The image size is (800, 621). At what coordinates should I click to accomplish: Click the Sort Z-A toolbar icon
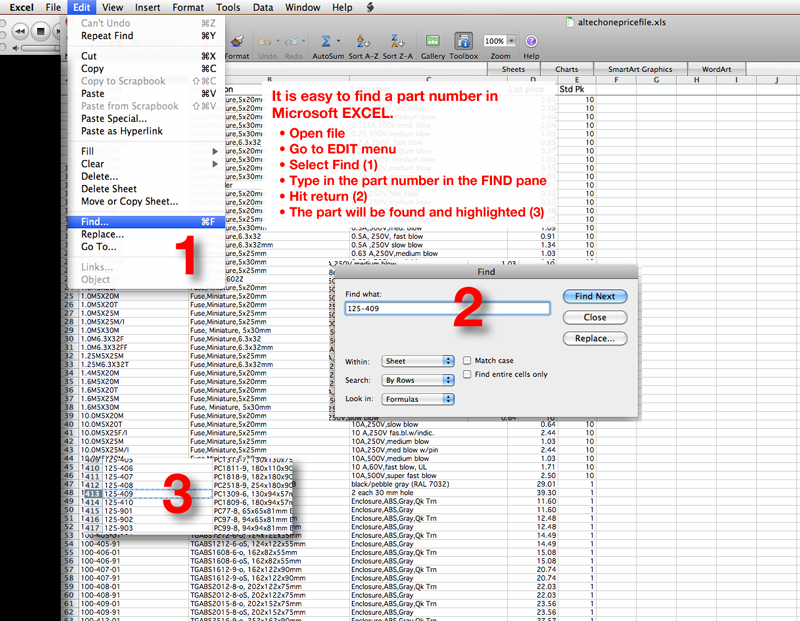pos(397,41)
